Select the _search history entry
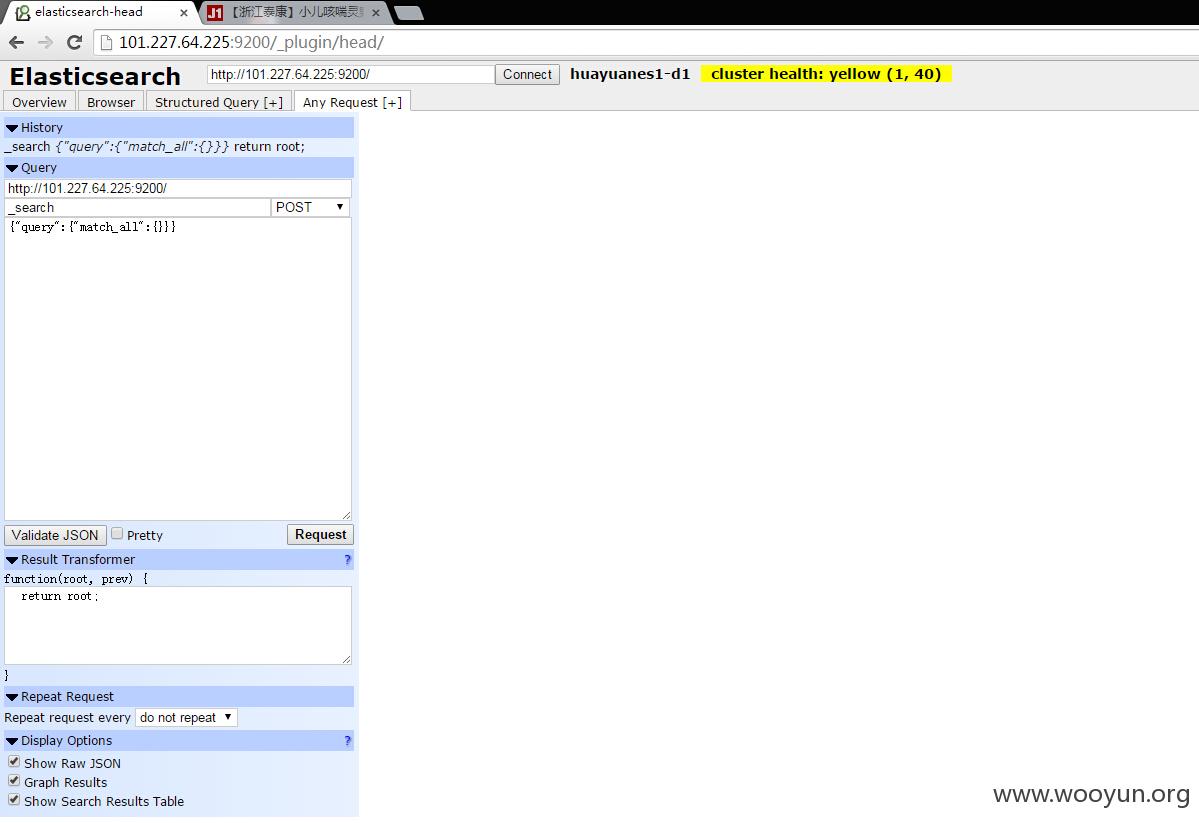 click(x=154, y=147)
